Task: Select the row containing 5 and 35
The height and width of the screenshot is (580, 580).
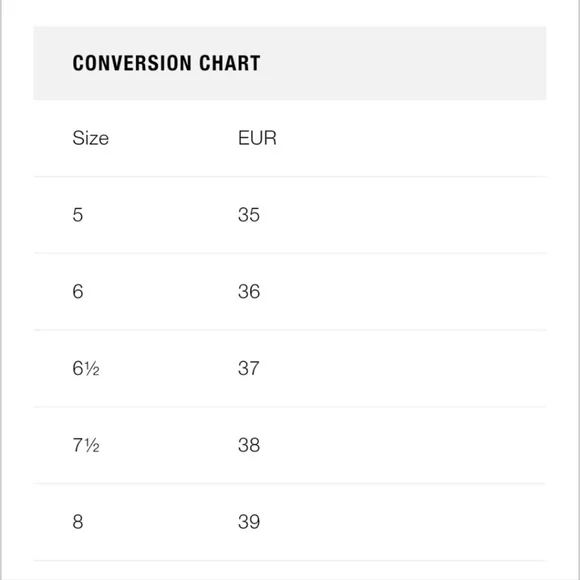Action: point(290,215)
